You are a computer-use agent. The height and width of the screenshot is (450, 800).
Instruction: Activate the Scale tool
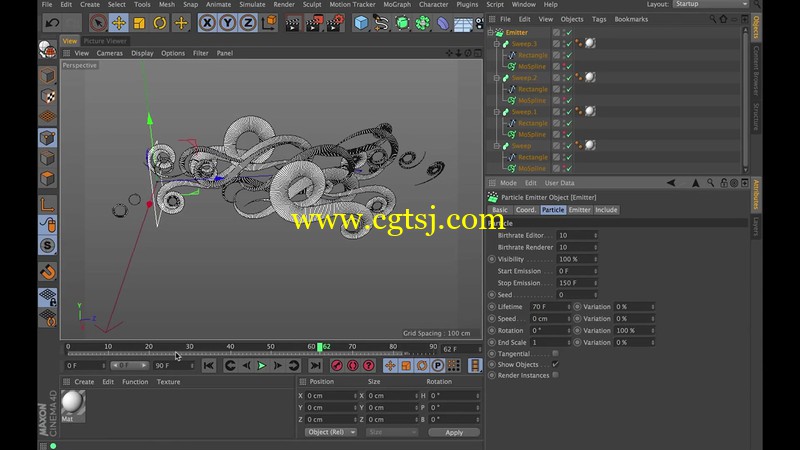(139, 23)
